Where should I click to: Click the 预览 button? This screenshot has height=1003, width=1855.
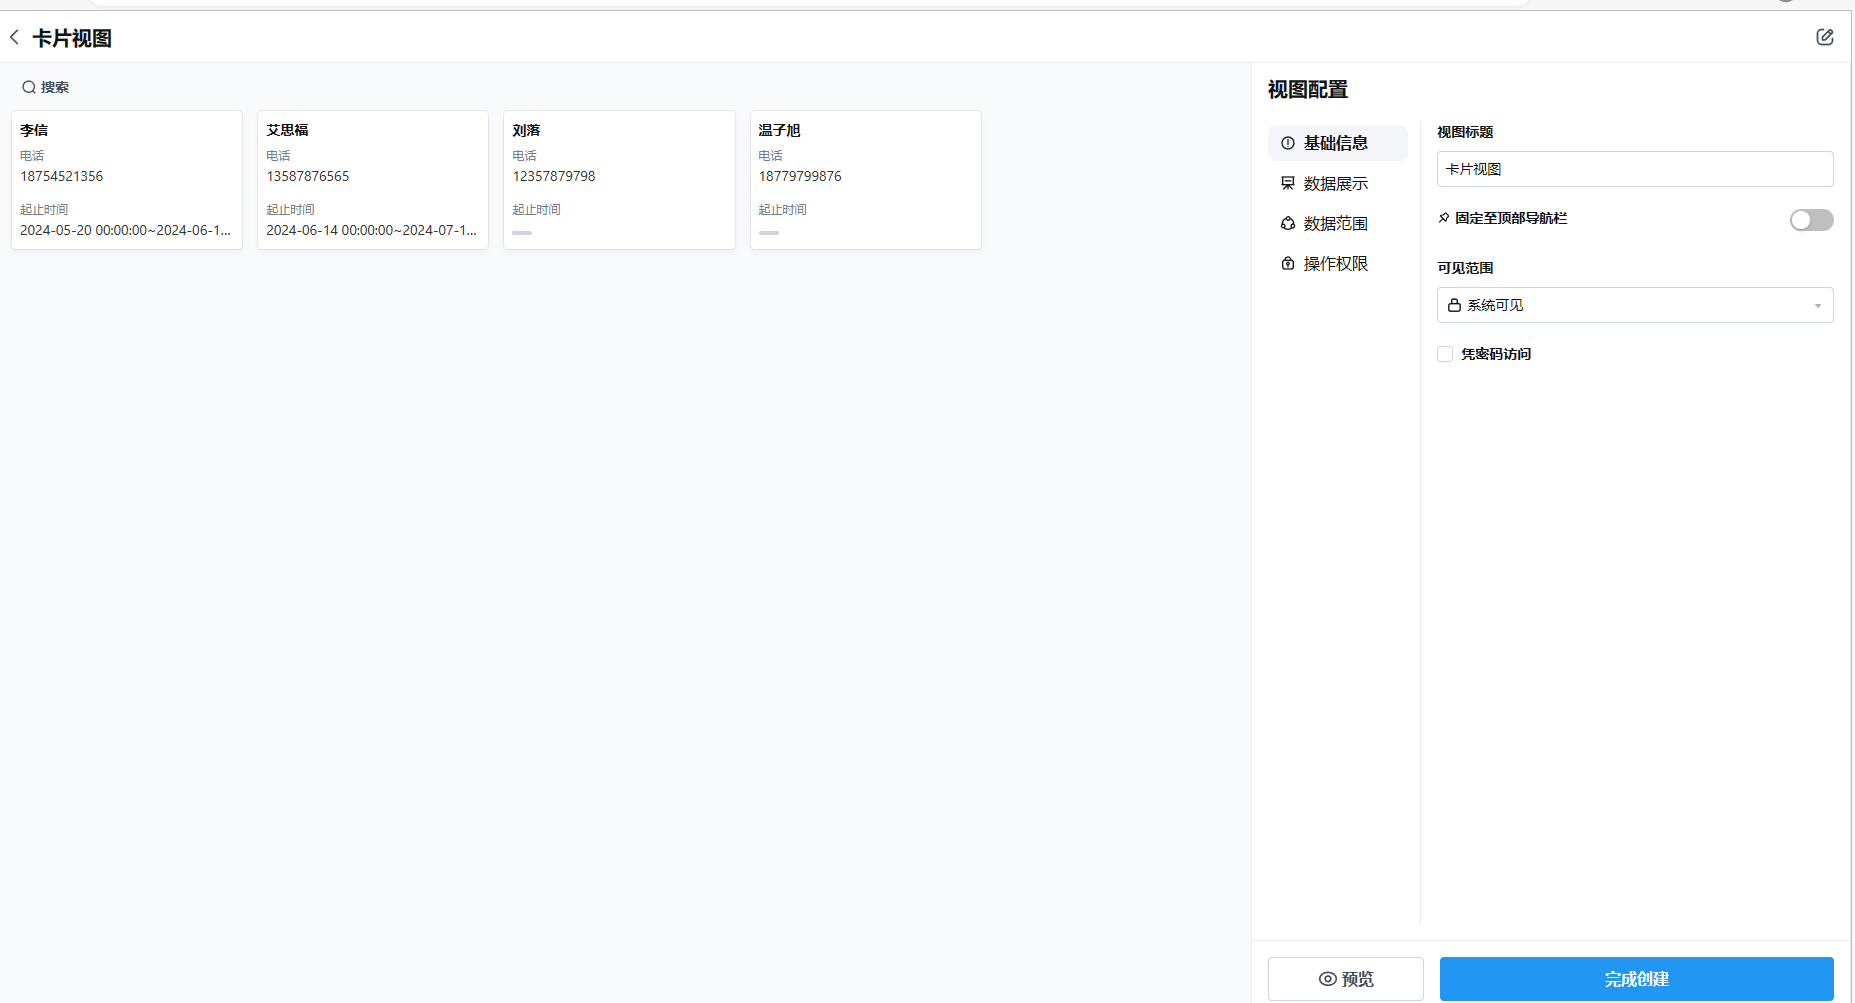click(x=1345, y=979)
